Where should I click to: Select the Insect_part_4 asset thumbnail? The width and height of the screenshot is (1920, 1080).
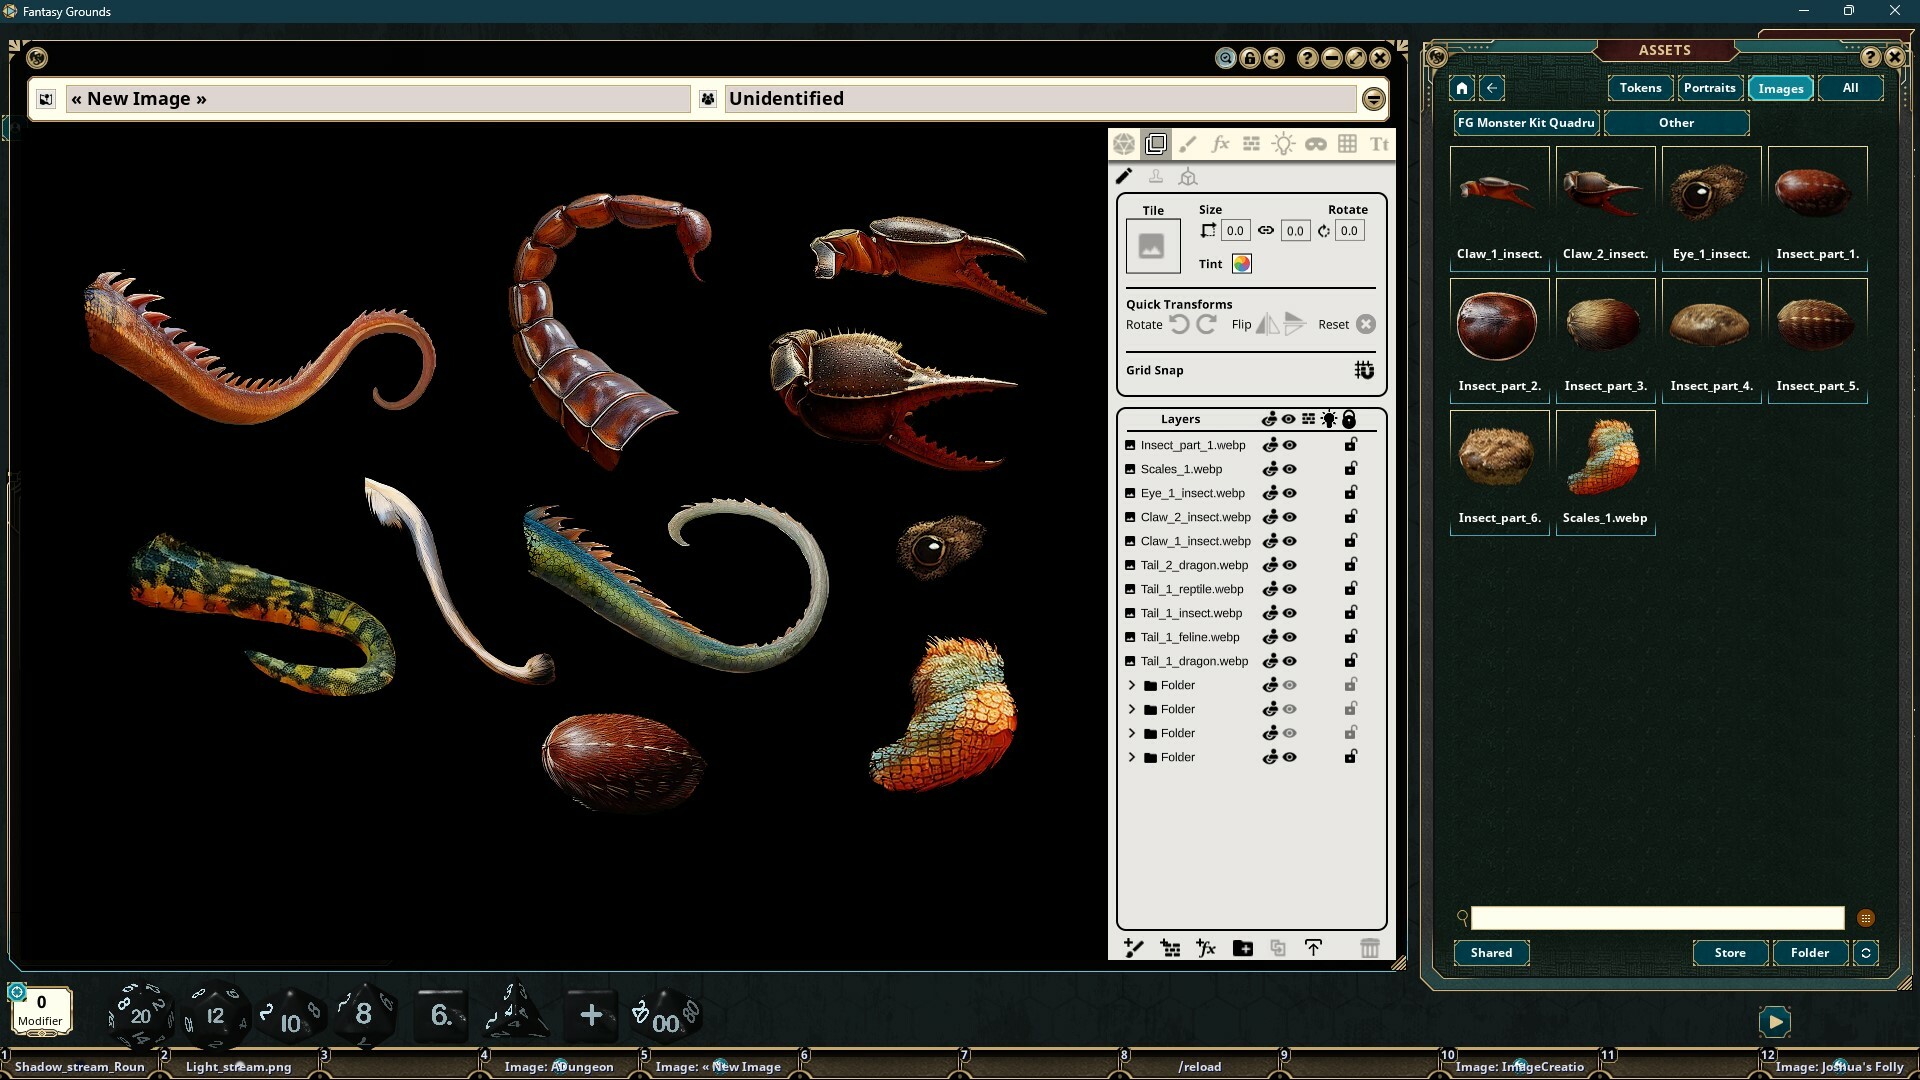coord(1710,324)
